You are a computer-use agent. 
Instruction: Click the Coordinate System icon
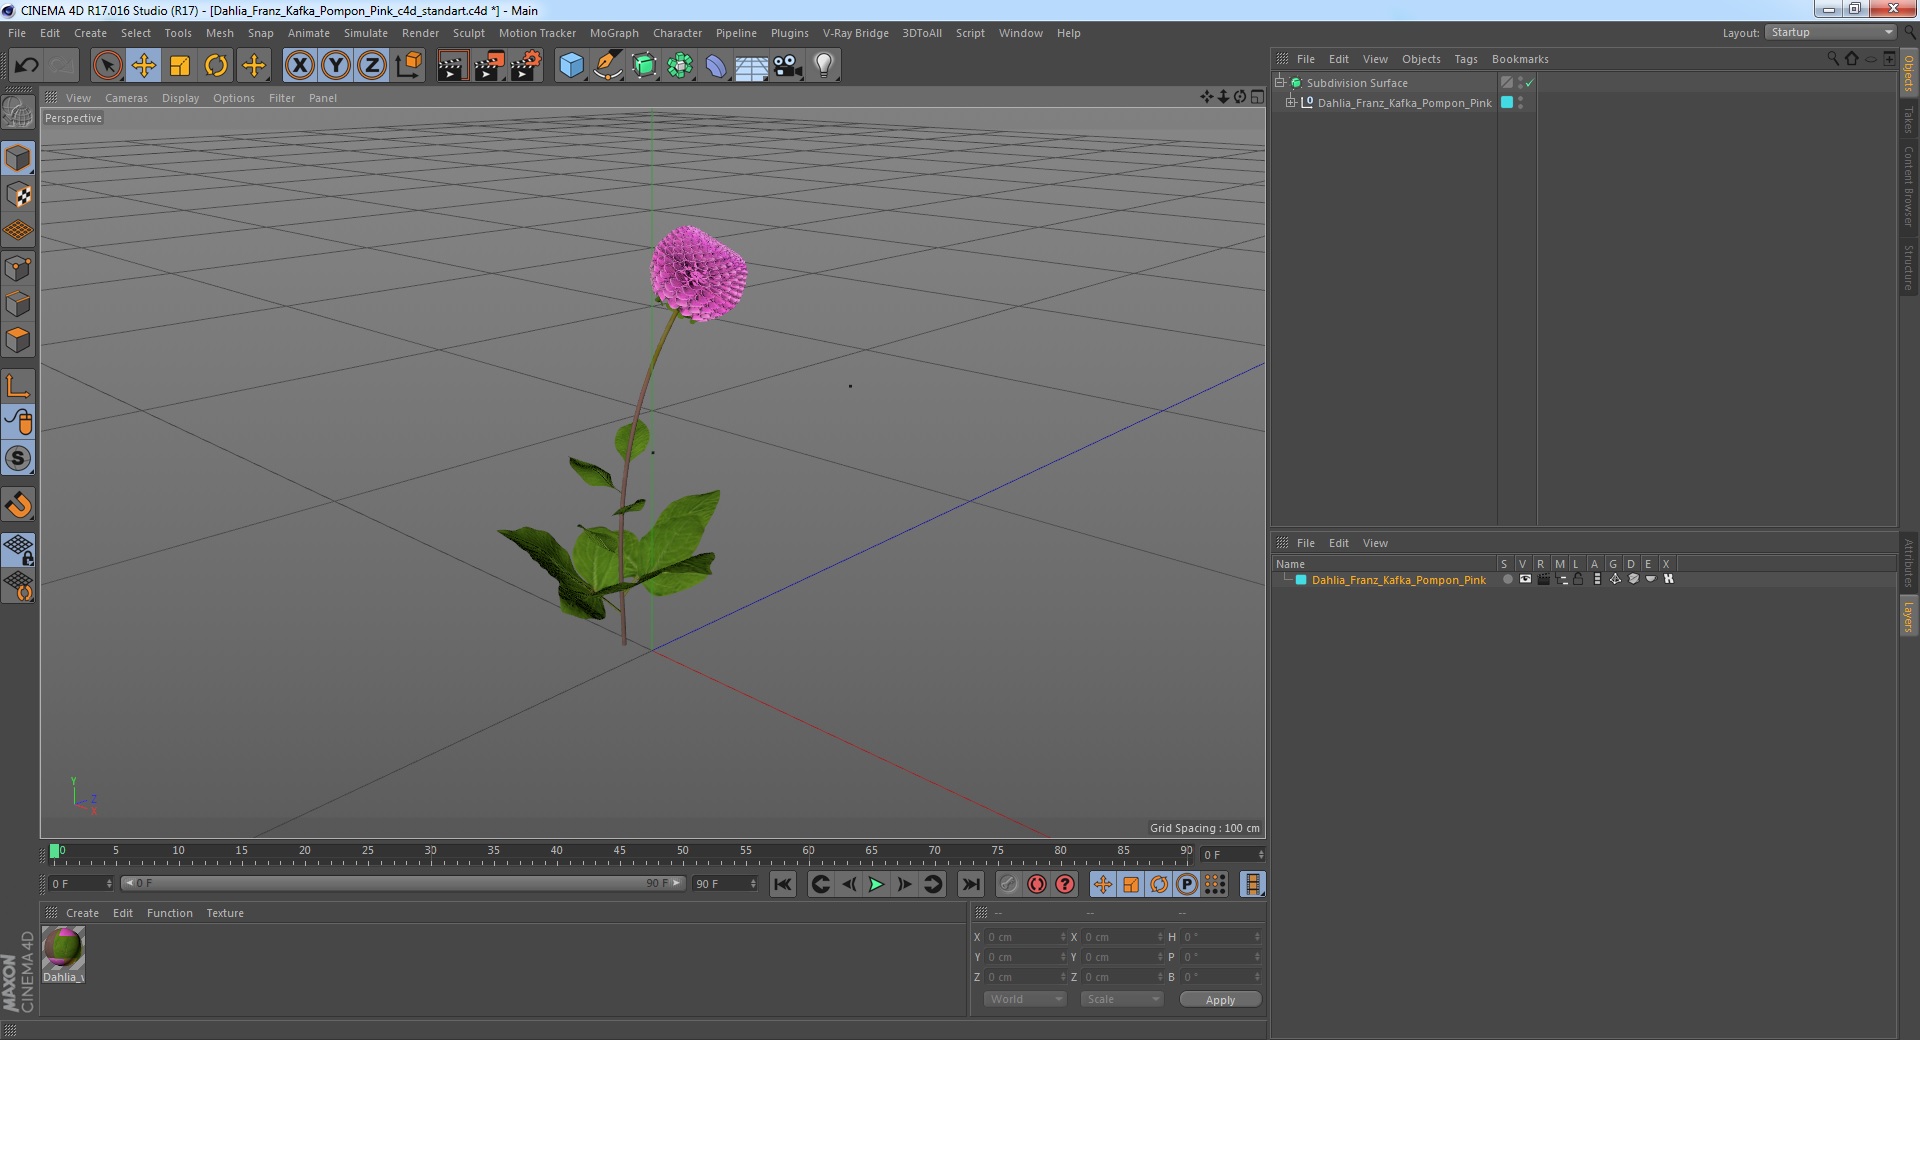408,66
